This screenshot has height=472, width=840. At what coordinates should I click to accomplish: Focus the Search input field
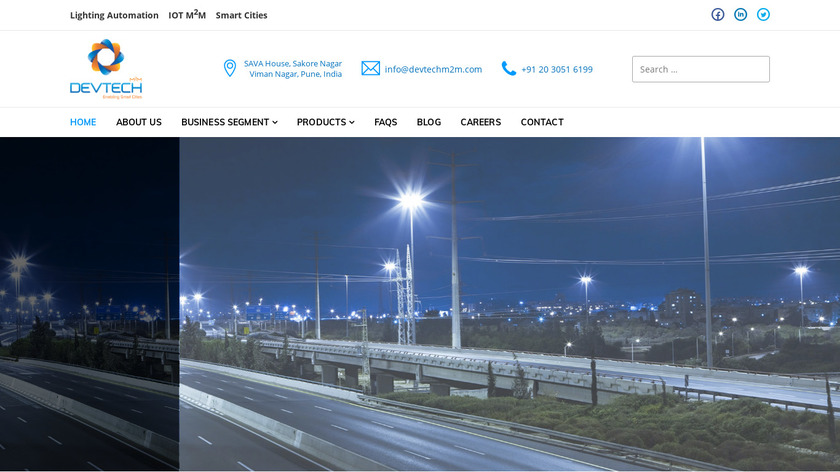[701, 69]
